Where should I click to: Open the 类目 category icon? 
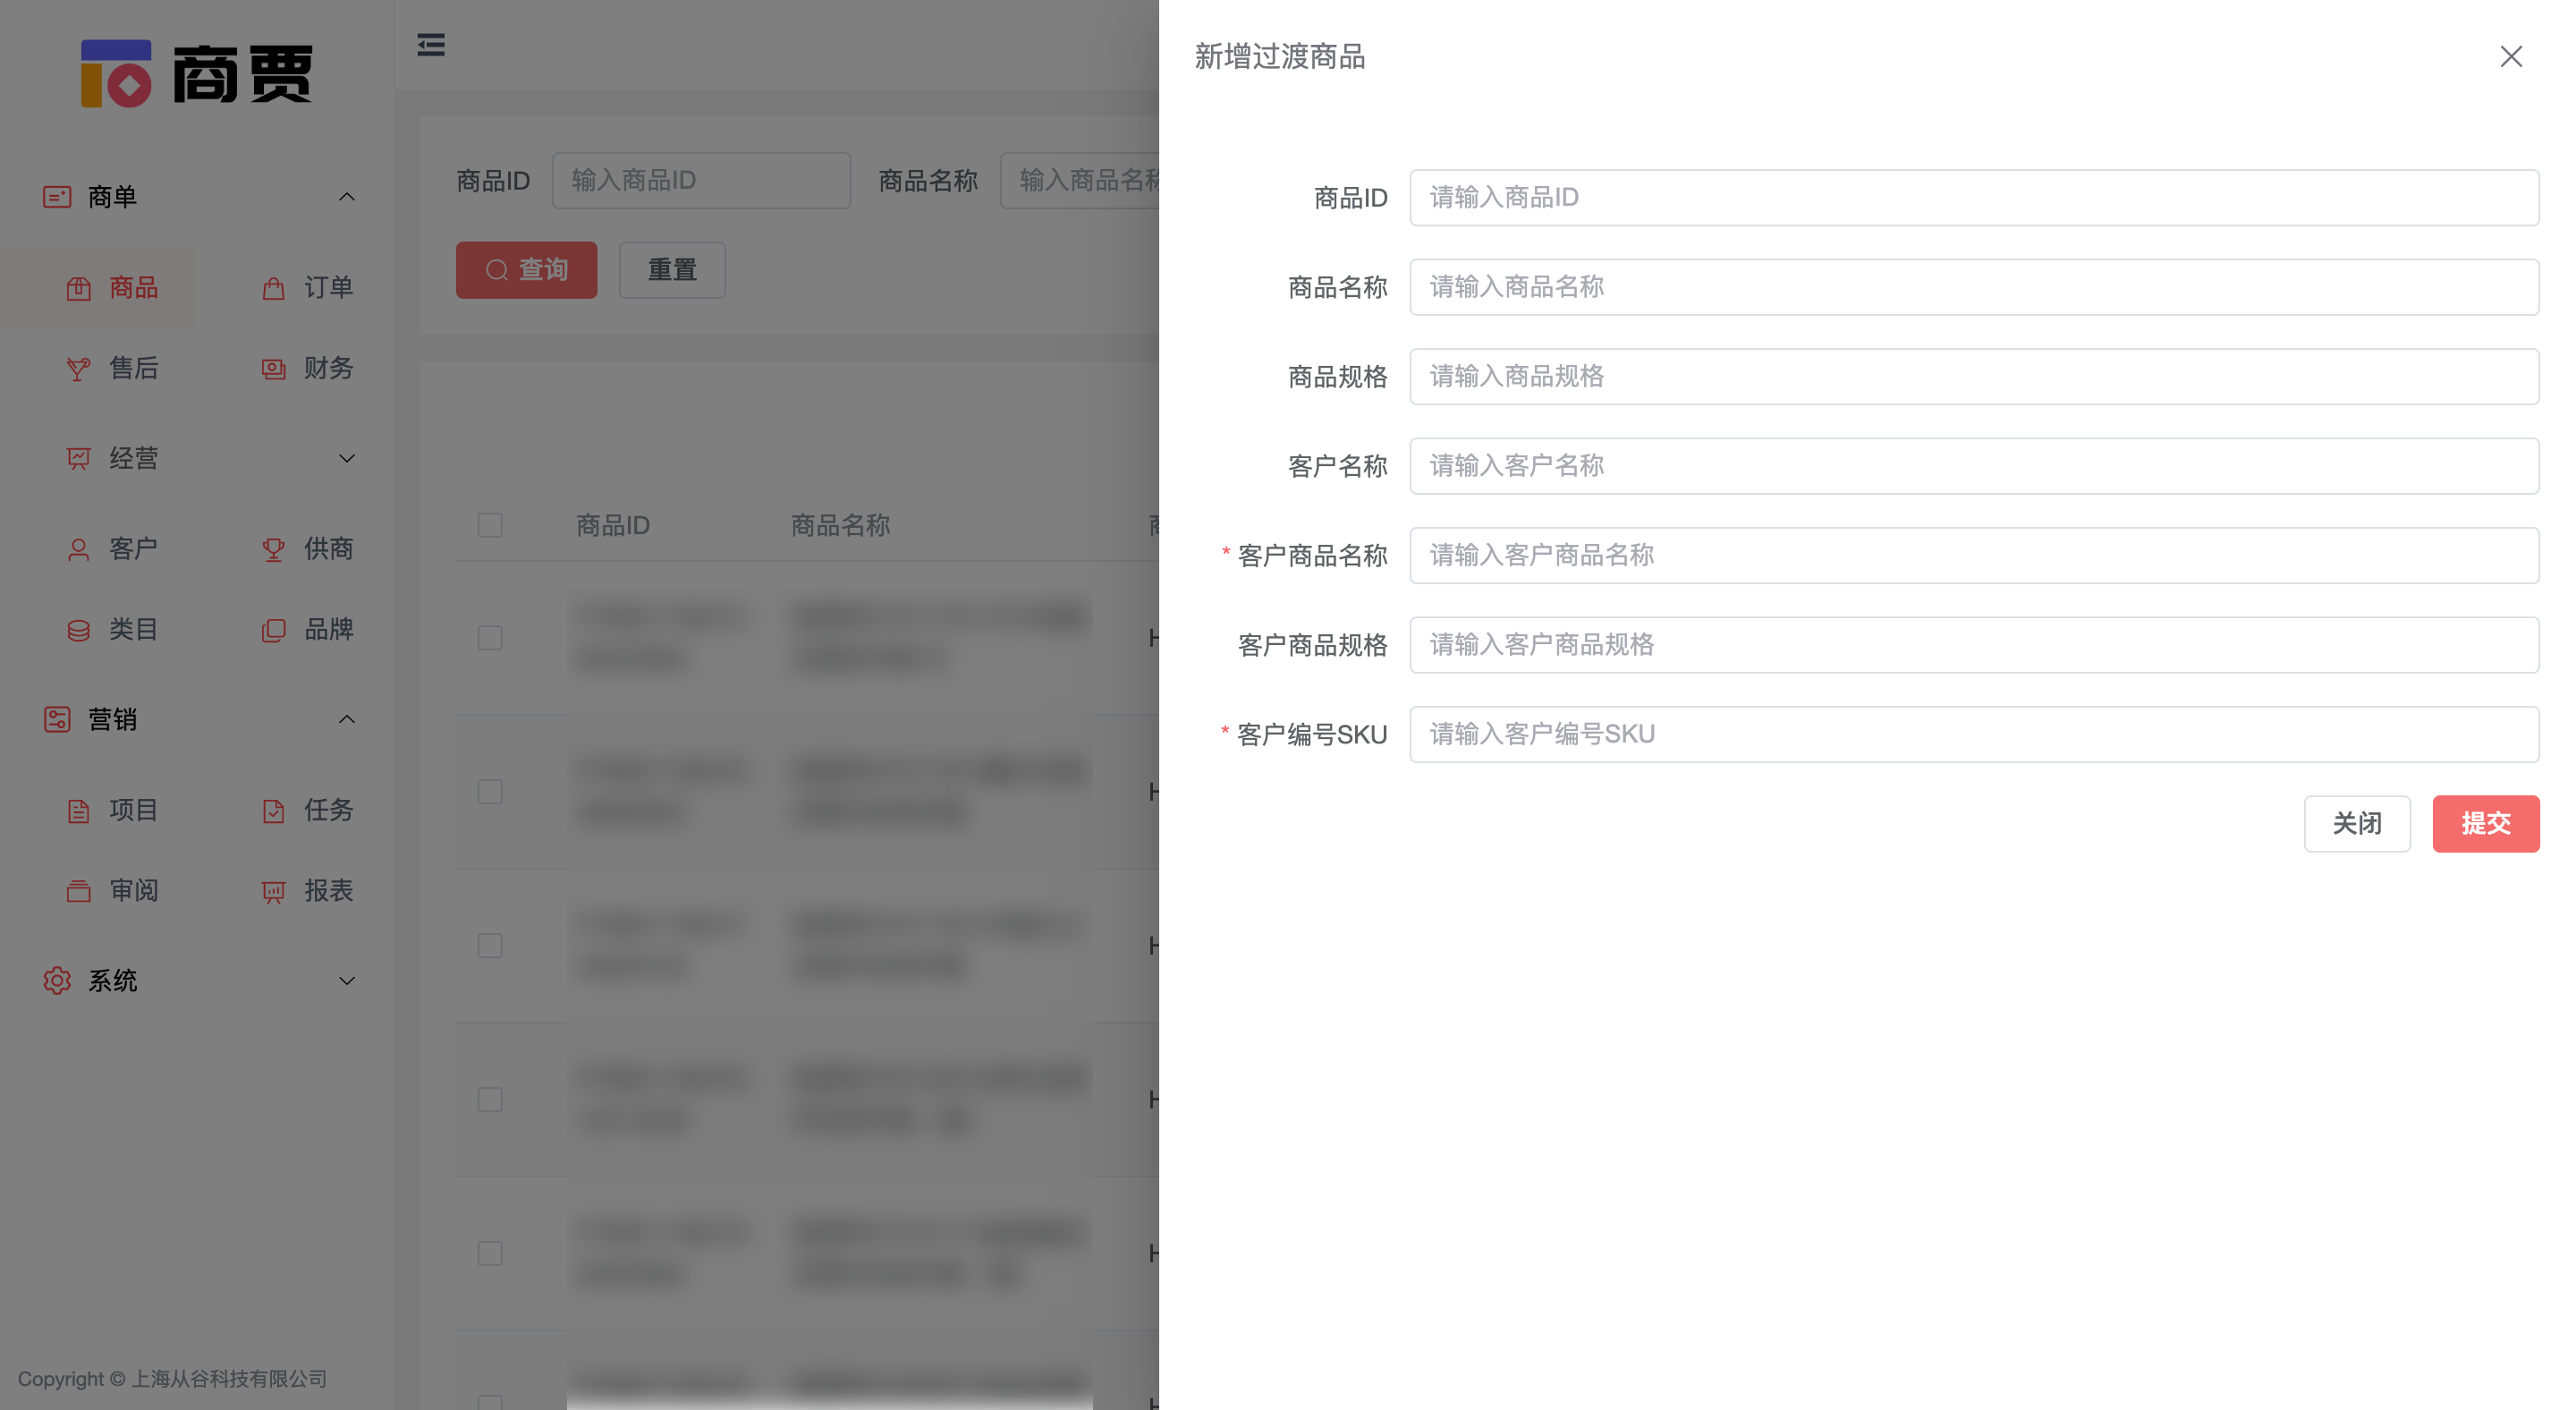click(78, 630)
